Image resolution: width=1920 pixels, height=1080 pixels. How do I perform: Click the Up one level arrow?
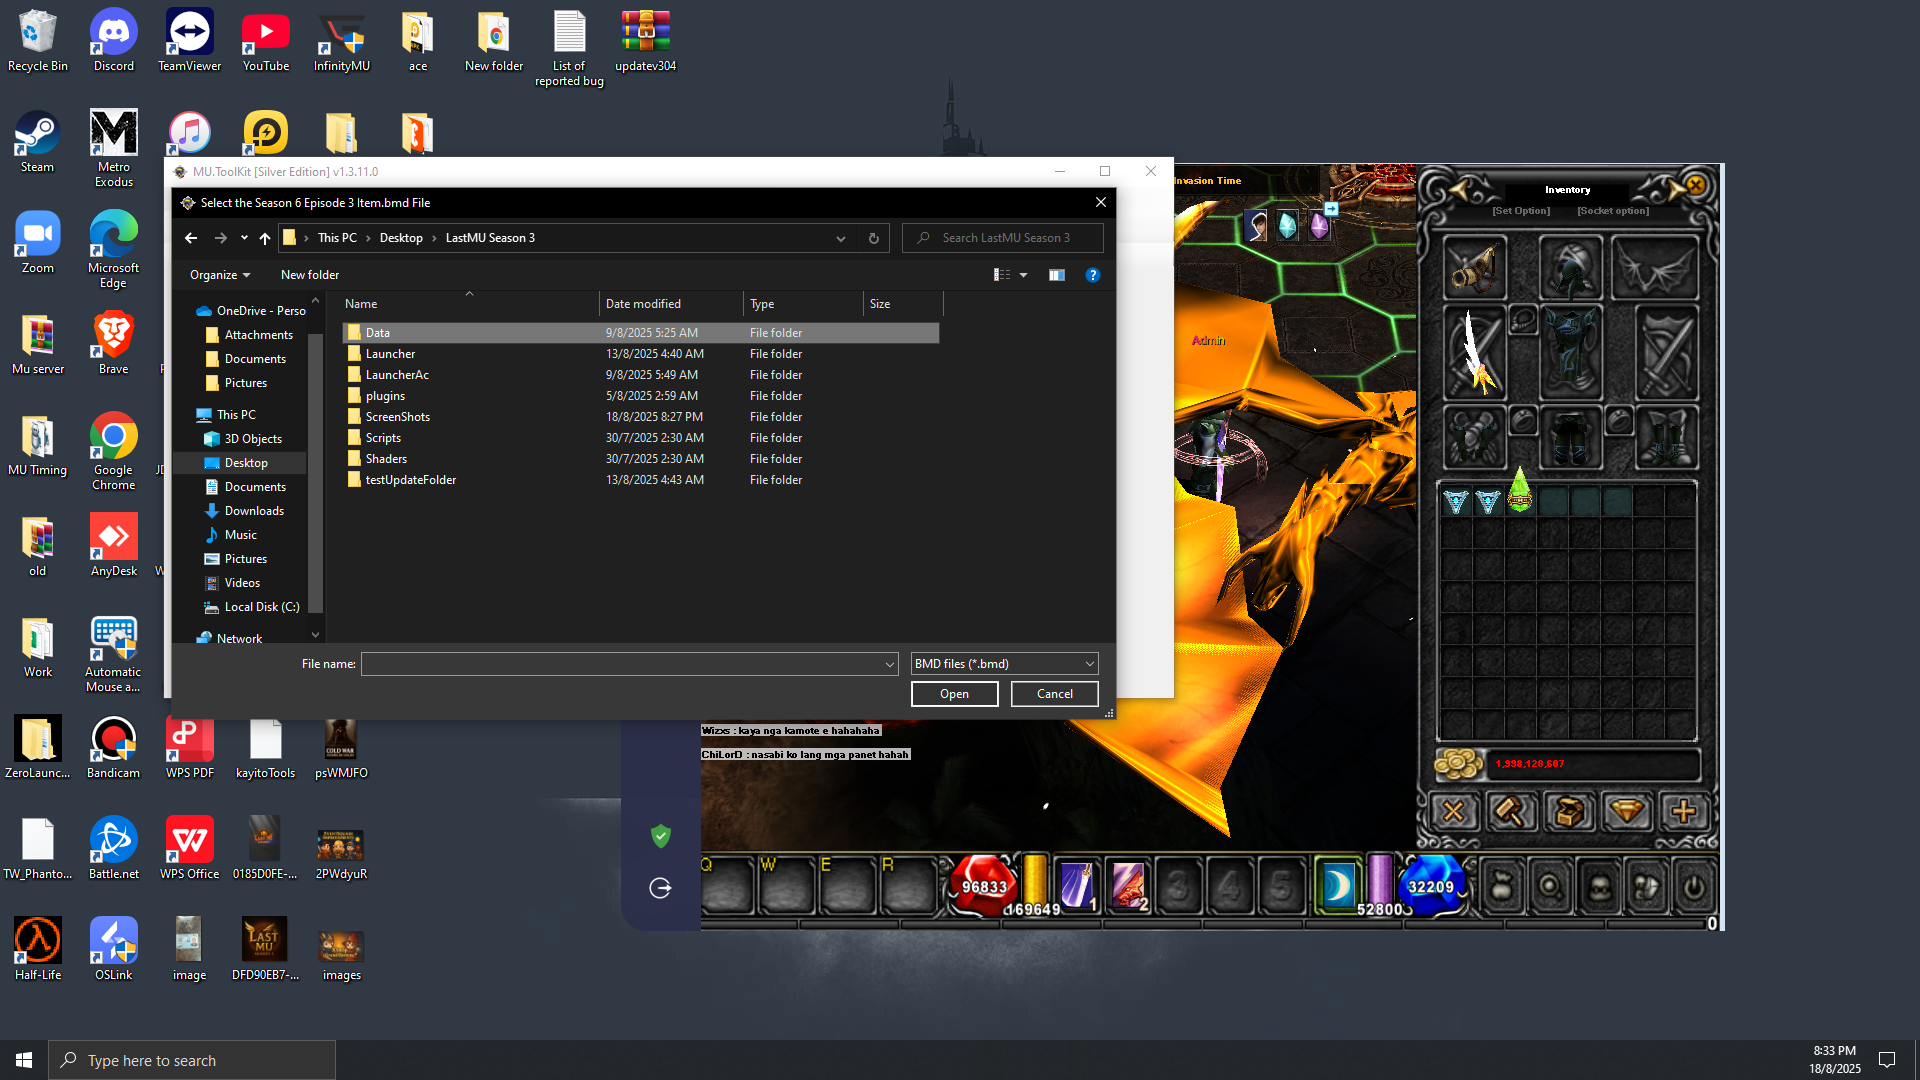click(265, 238)
